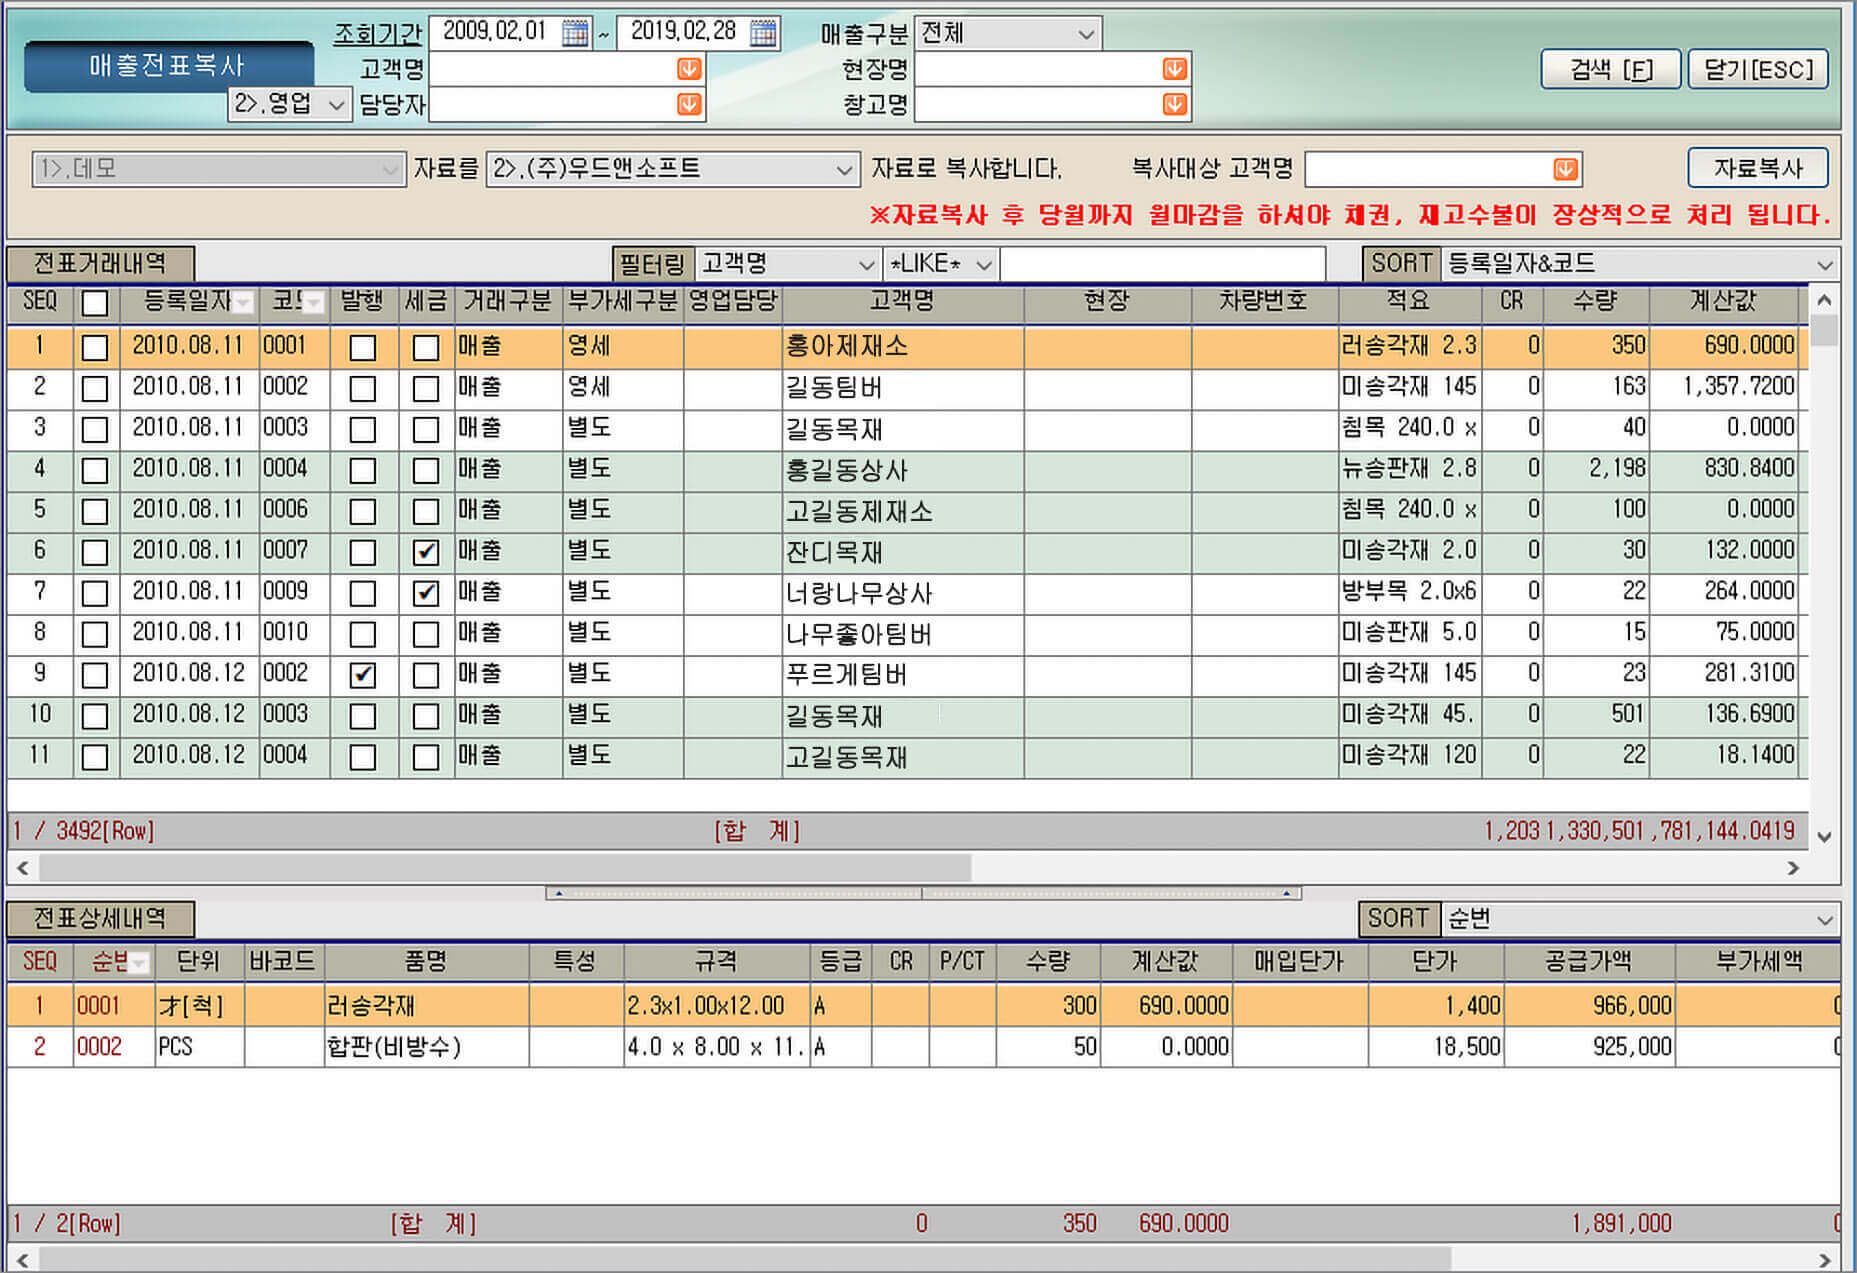Click the 조회기간 link label

tap(378, 33)
